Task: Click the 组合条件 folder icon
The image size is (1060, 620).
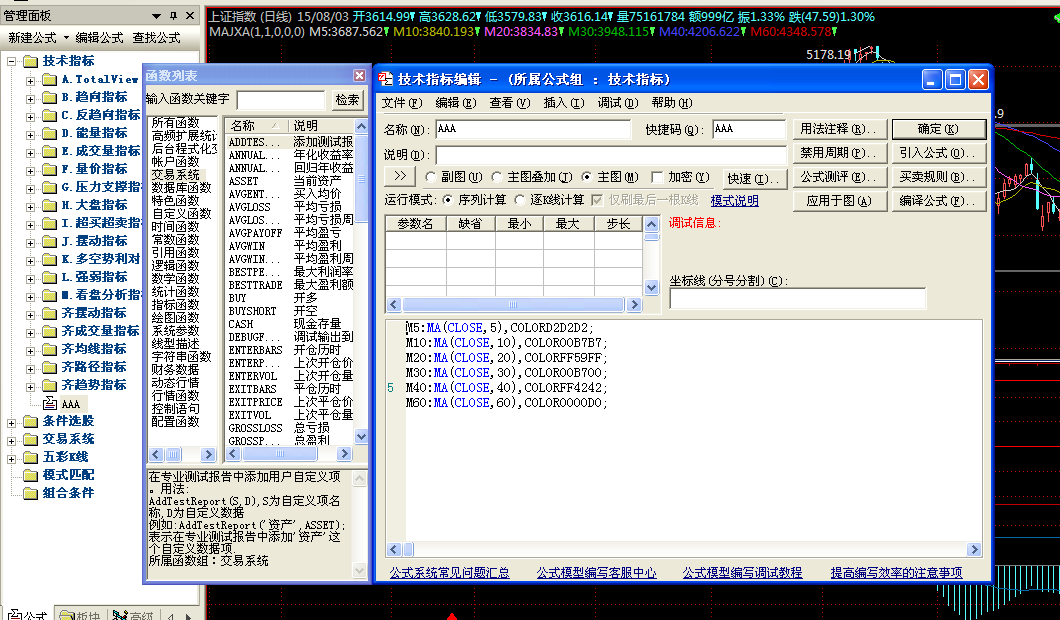Action: tap(30, 493)
